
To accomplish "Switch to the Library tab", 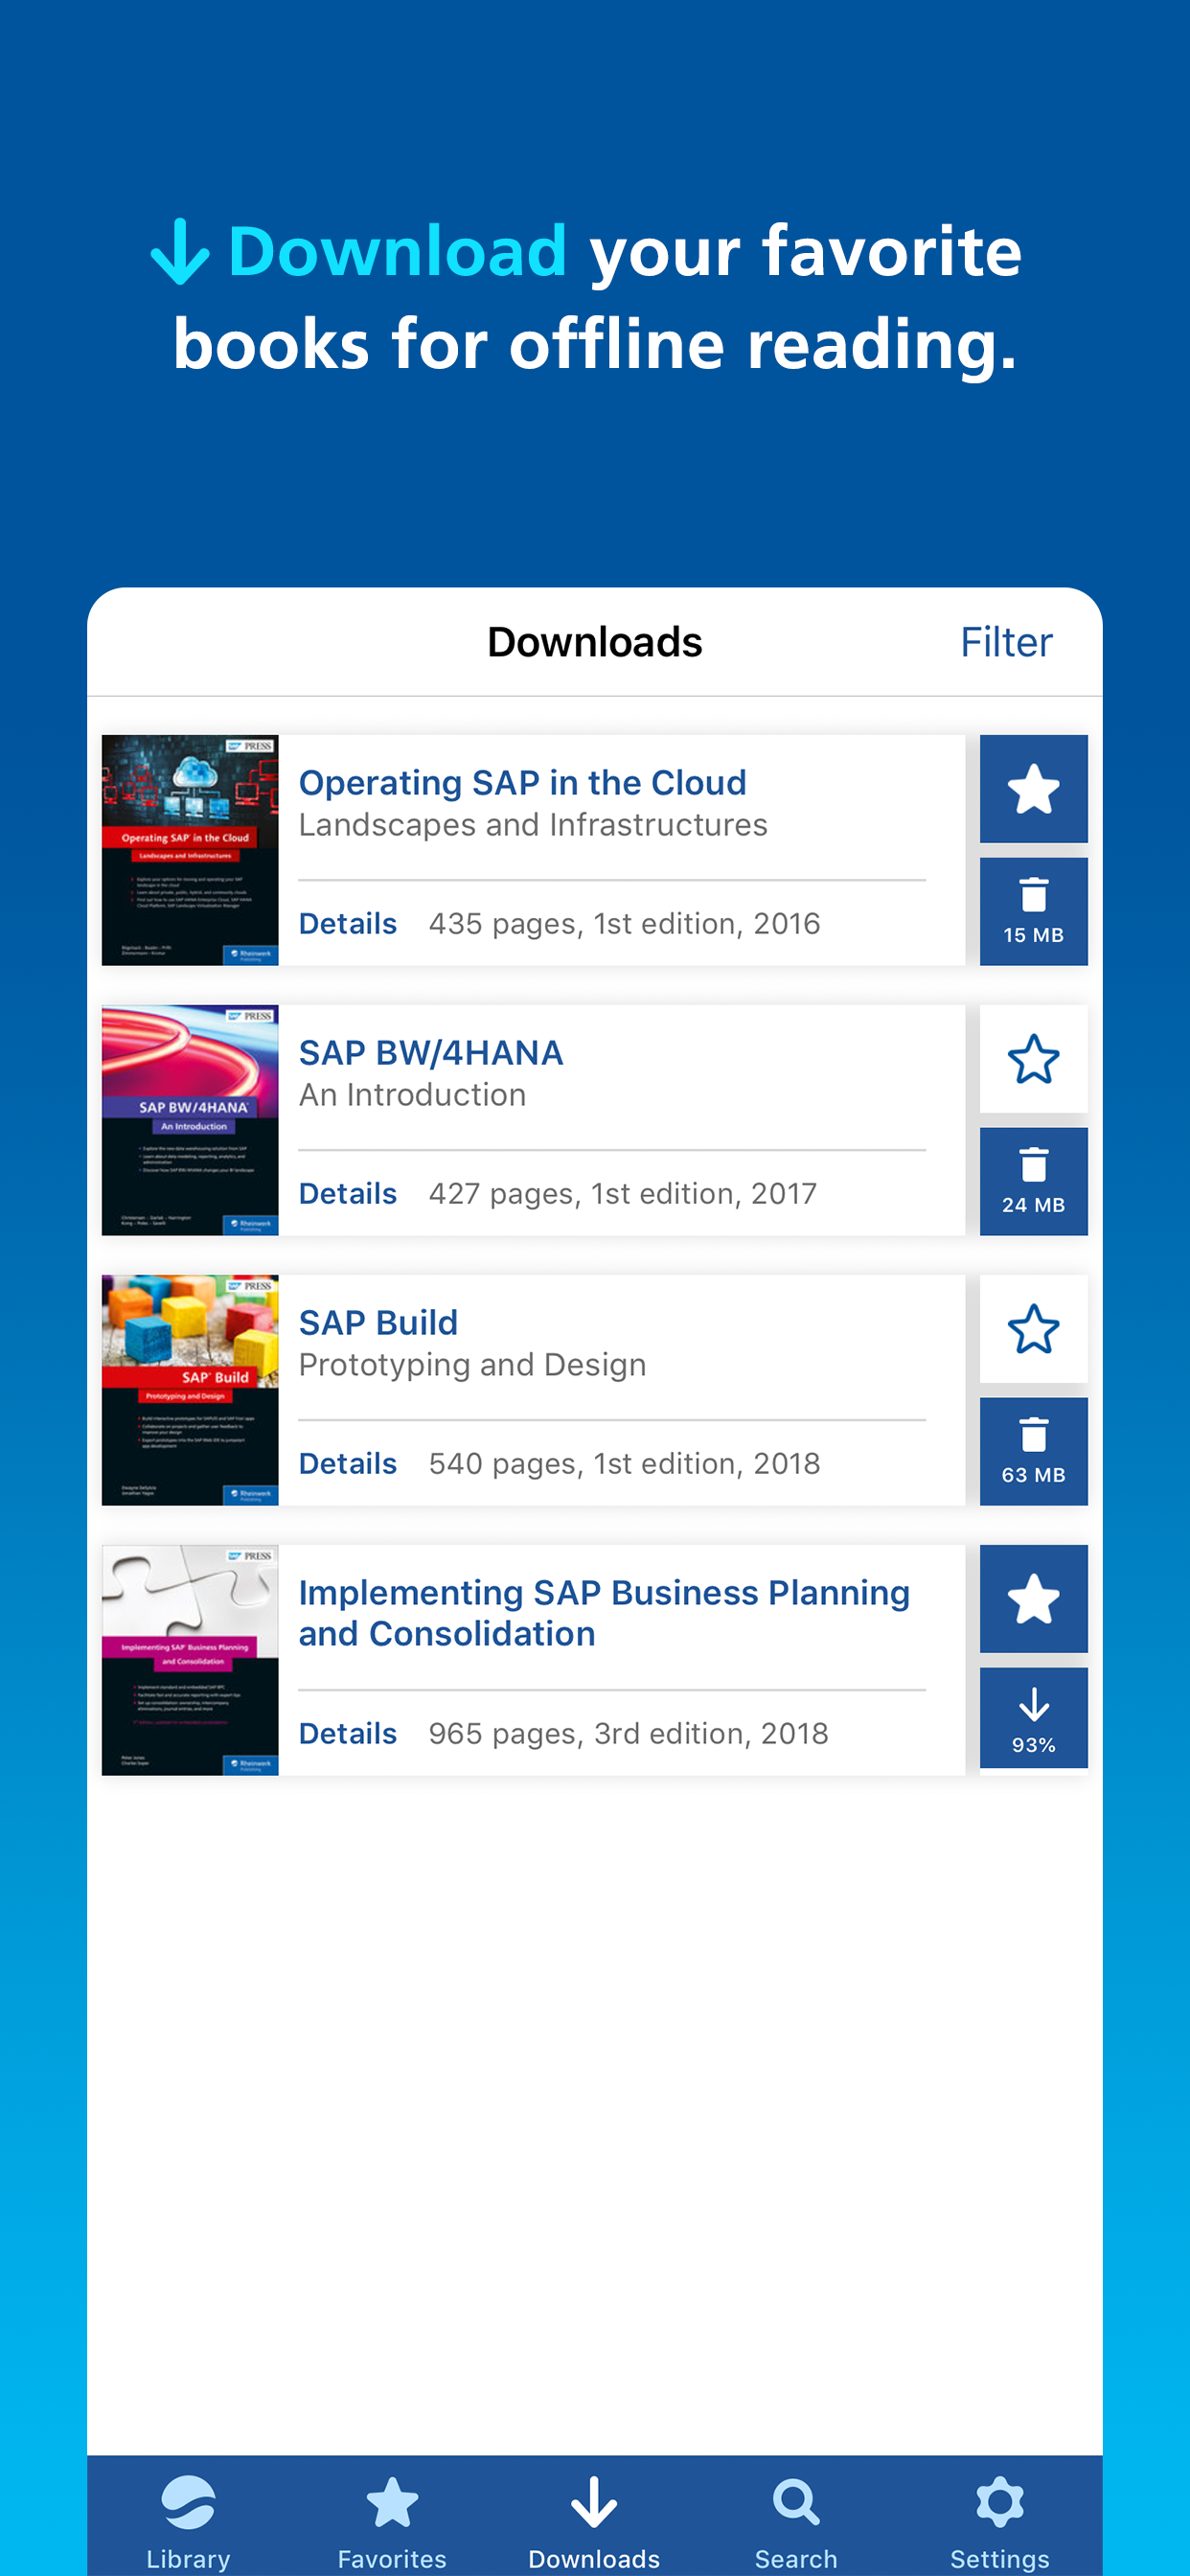I will (188, 2520).
